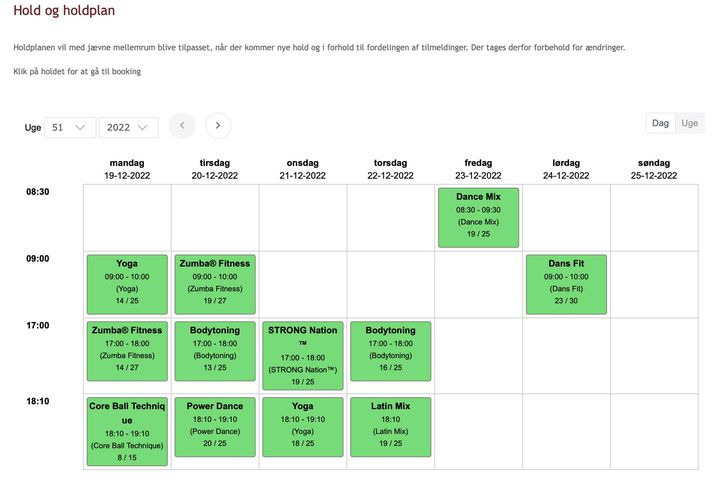720x488 pixels.
Task: Select the Friday Dance Mix class
Action: [x=478, y=217]
